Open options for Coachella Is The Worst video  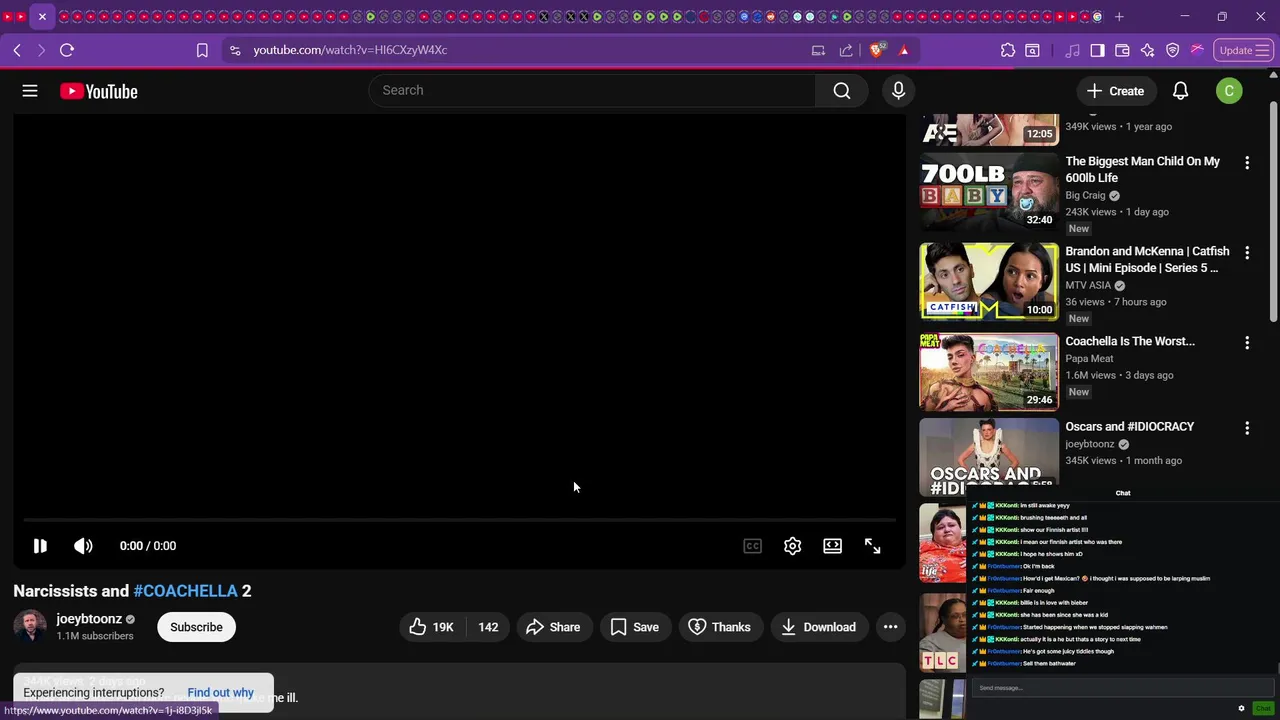[1247, 342]
